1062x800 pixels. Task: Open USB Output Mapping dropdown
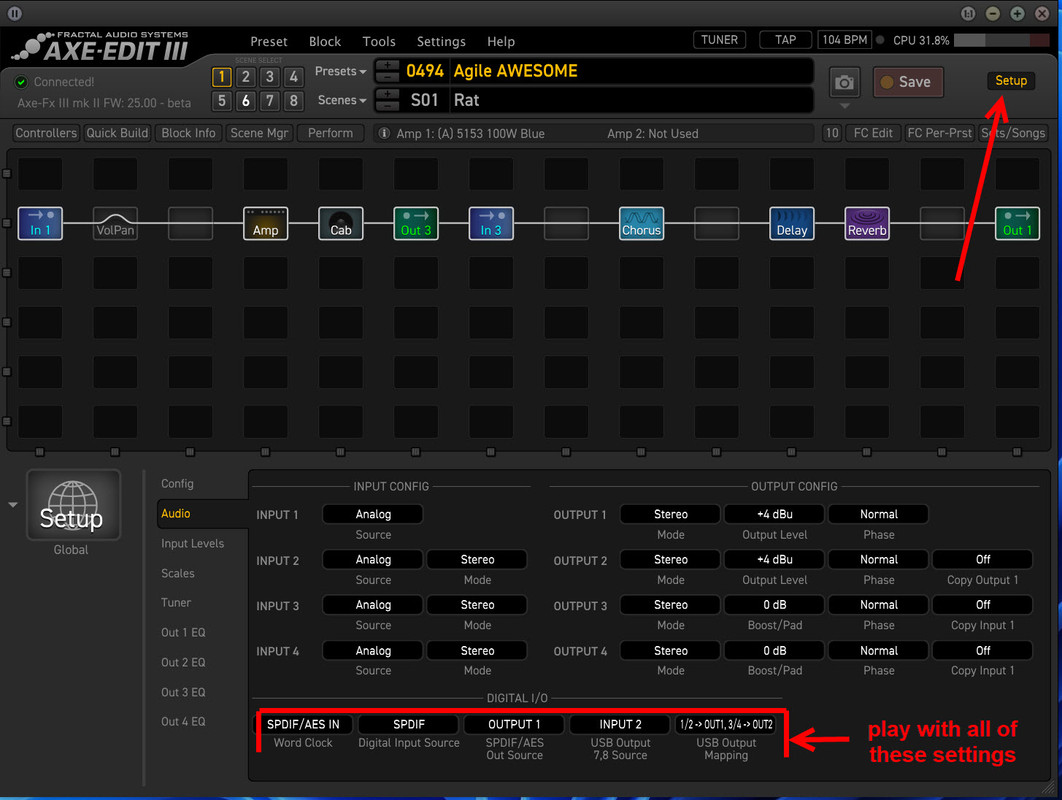(x=726, y=724)
